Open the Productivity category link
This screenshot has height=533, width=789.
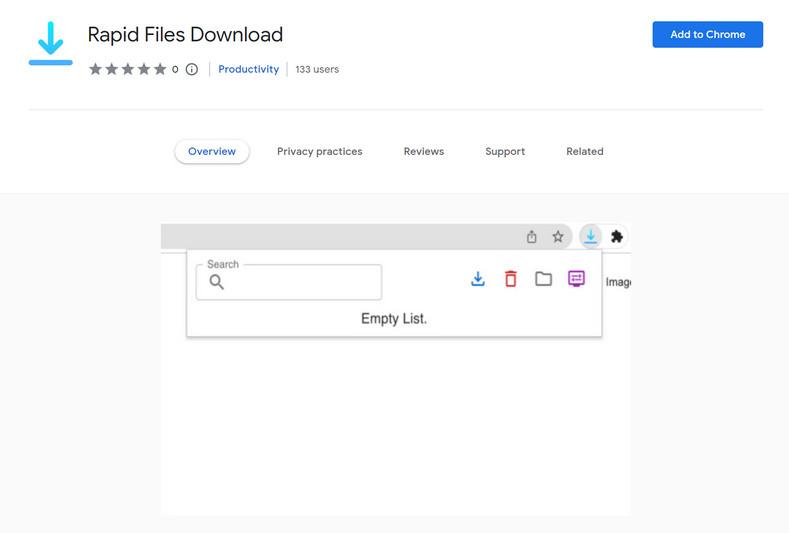[x=249, y=69]
